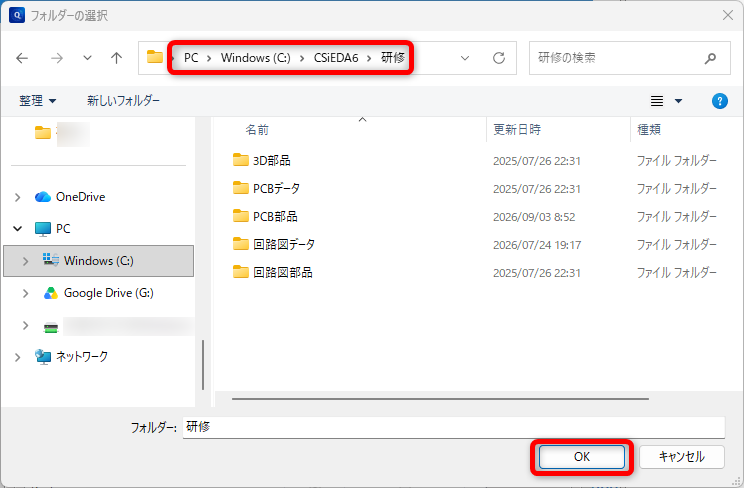Click the search magnifier icon
Screen dimensions: 744x488
[x=710, y=58]
